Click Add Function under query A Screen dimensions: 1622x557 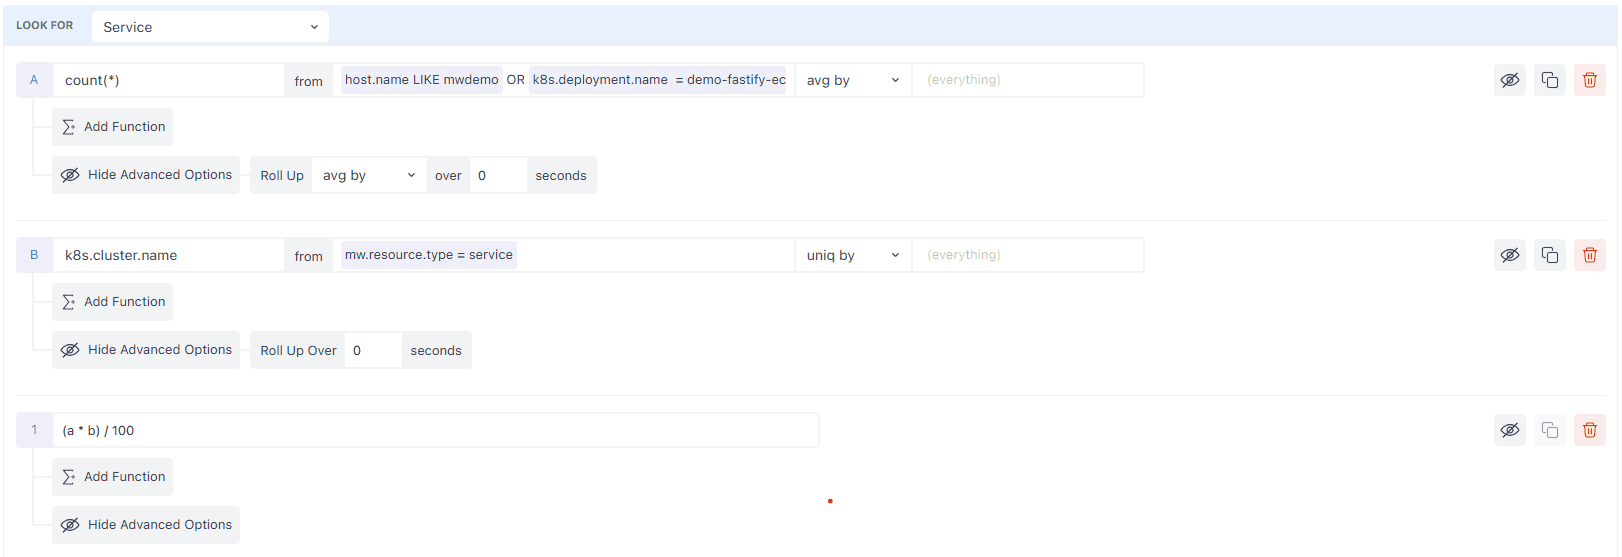click(x=113, y=127)
